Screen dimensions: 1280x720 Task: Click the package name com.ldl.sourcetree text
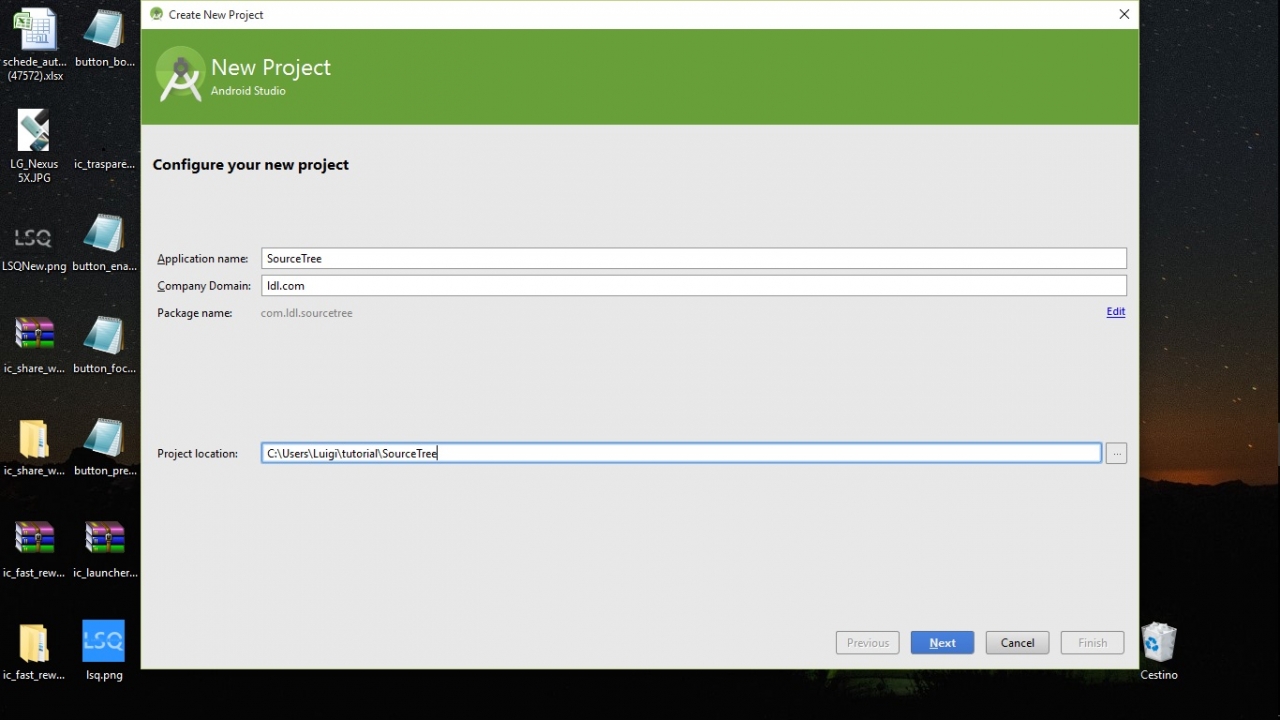click(x=306, y=313)
